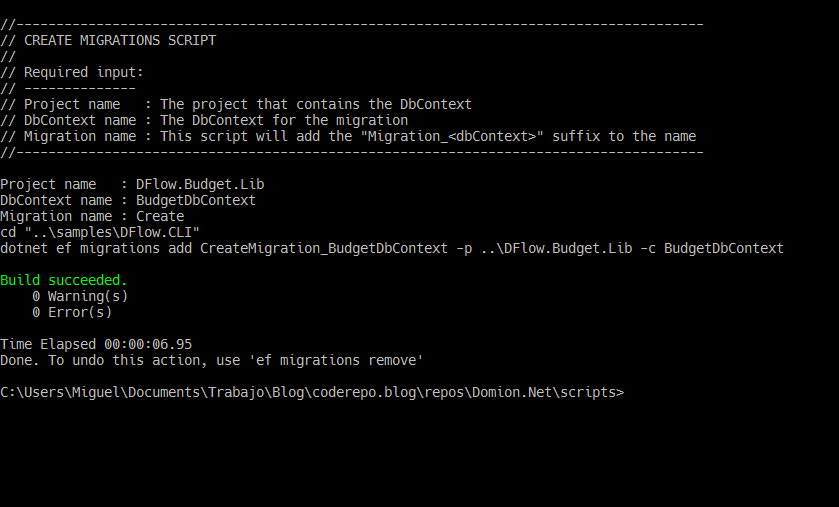Click the green 'Build succeeded.' message
This screenshot has height=507, width=839.
click(64, 281)
